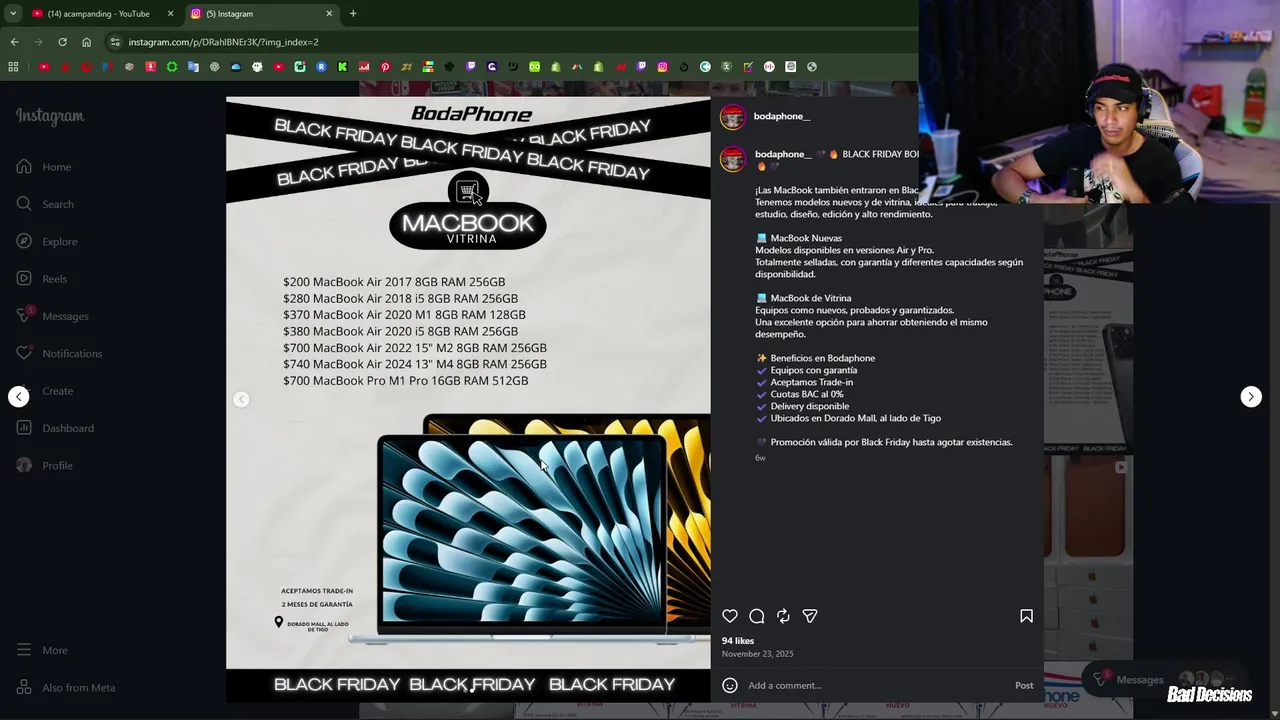Image resolution: width=1280 pixels, height=720 pixels.
Task: Open Dashboard in the sidebar
Action: tap(55, 428)
